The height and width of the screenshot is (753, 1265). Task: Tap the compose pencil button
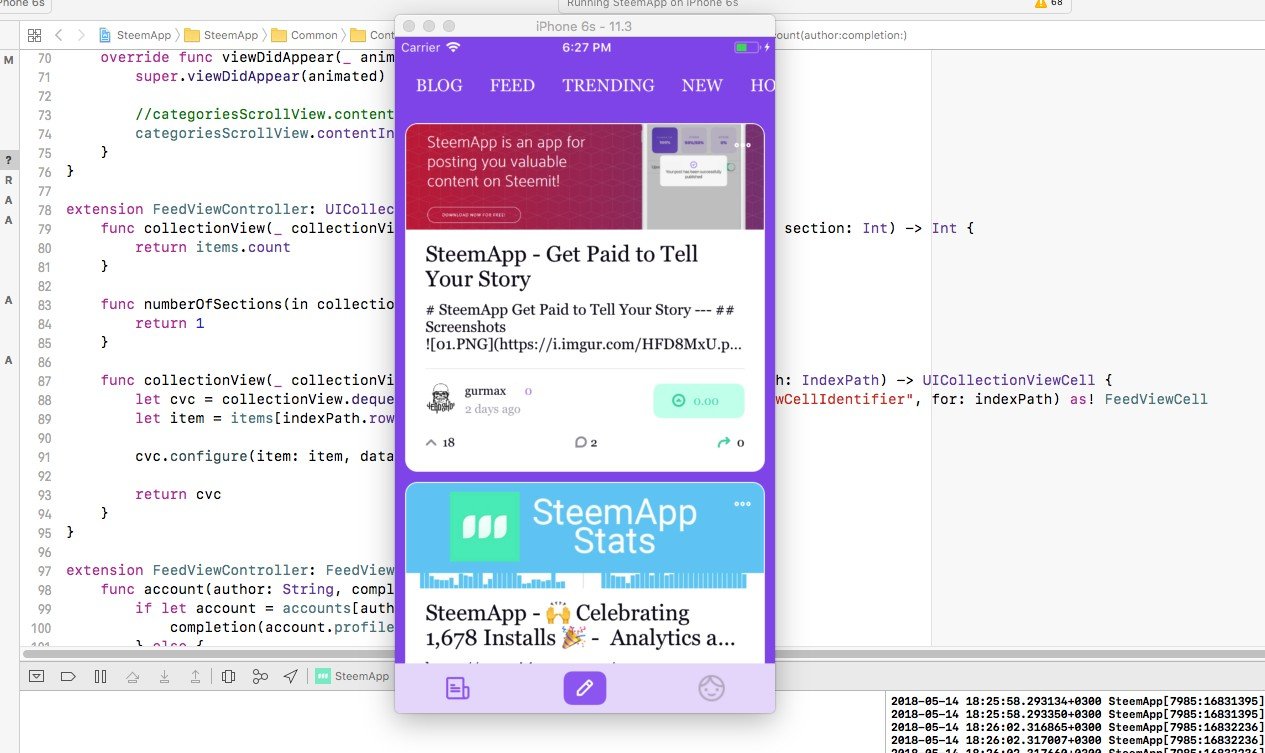[x=585, y=688]
